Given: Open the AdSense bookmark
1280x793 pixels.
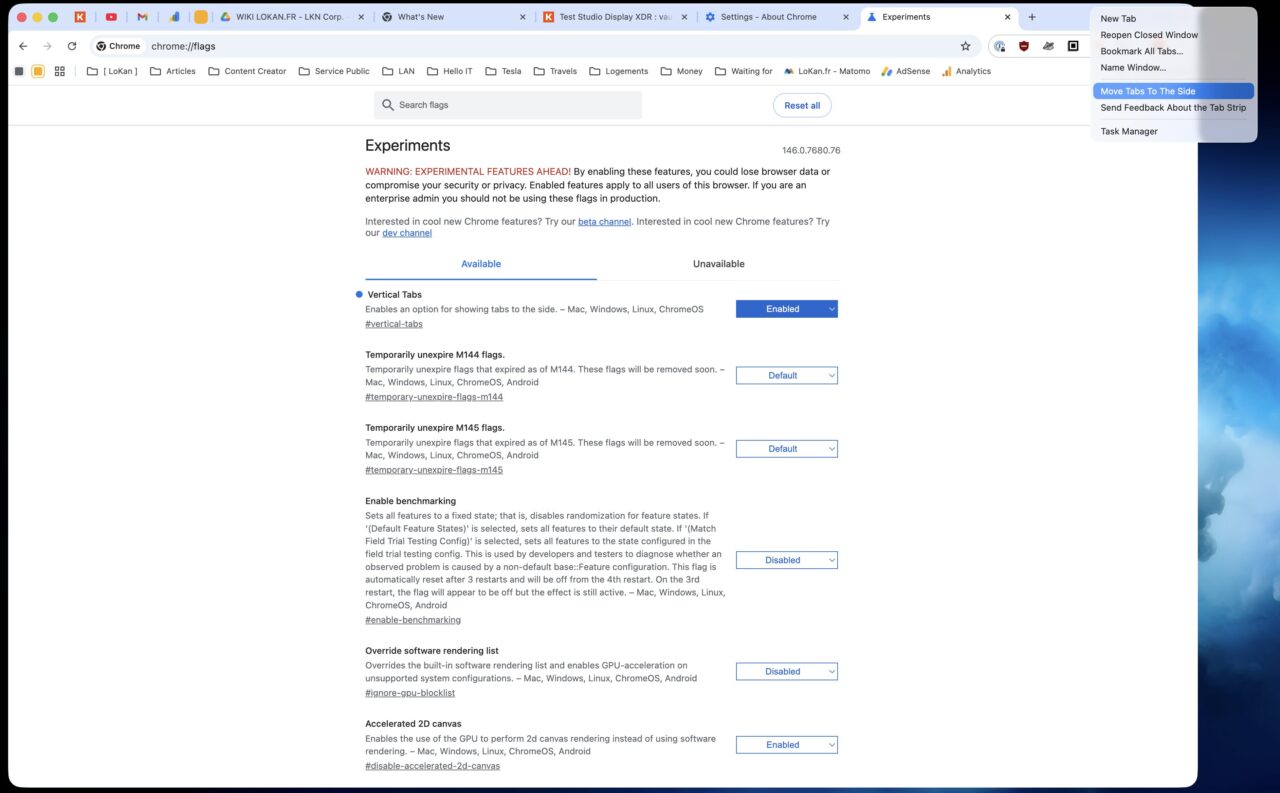Looking at the screenshot, I should [x=905, y=71].
